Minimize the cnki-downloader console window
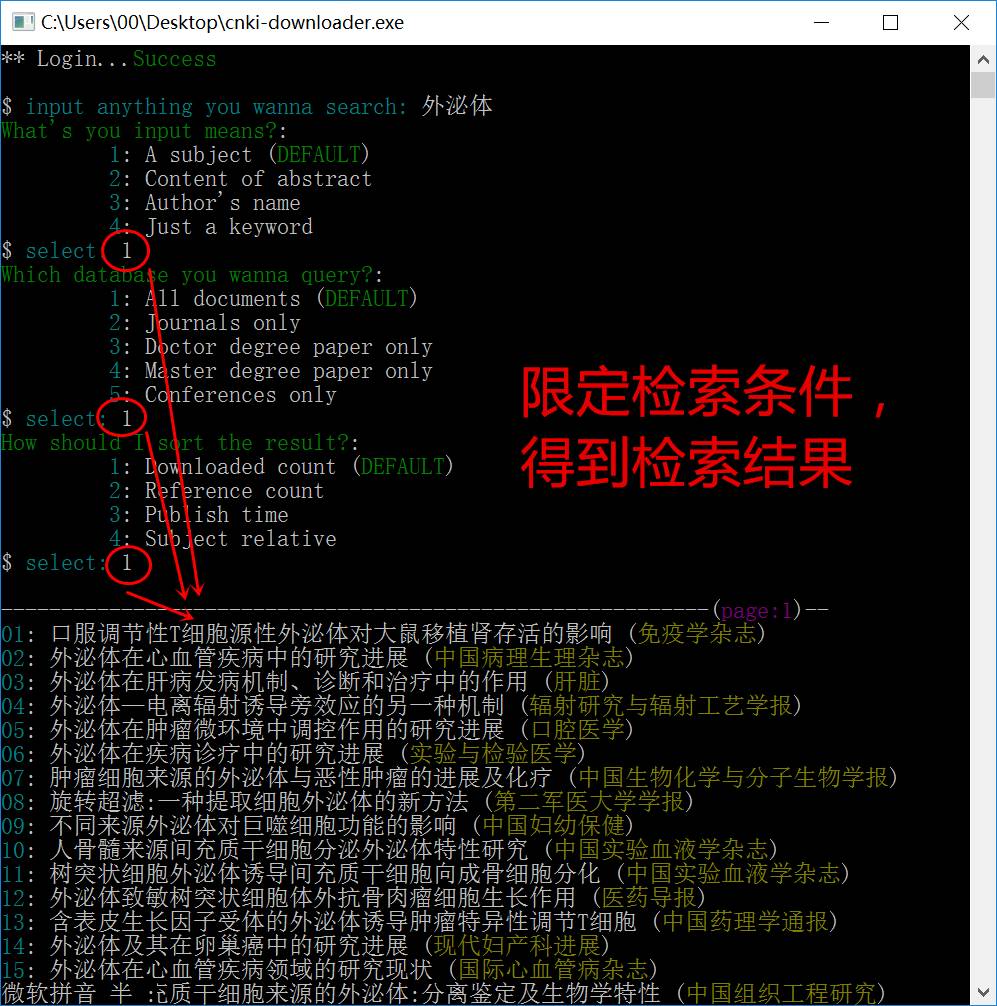The height and width of the screenshot is (1006, 997). tap(821, 22)
